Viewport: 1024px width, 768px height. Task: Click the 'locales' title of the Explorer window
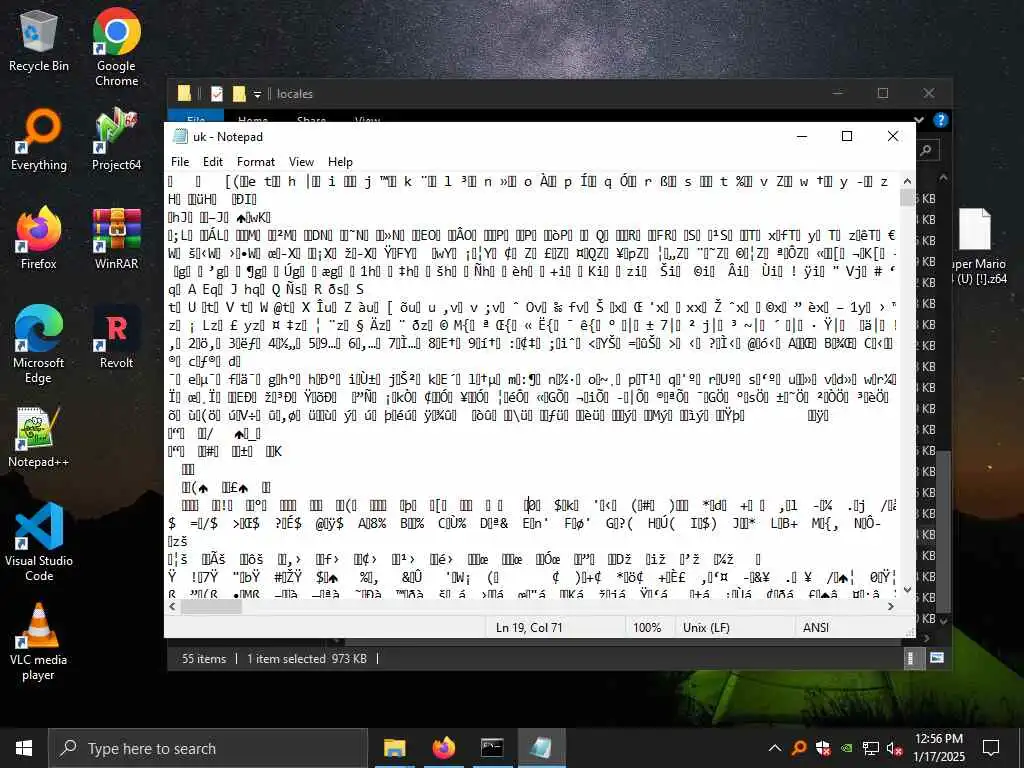(x=295, y=94)
